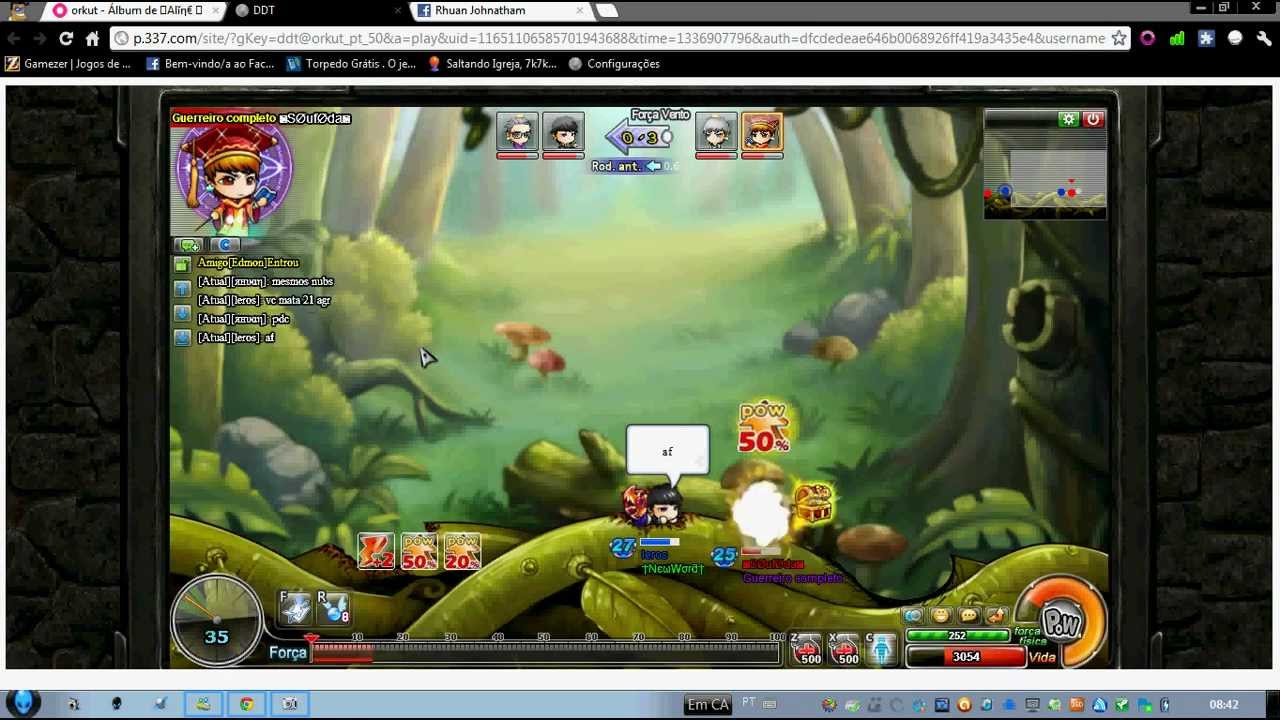Click the first teammate avatar with glasses
1280x720 pixels.
click(x=517, y=132)
